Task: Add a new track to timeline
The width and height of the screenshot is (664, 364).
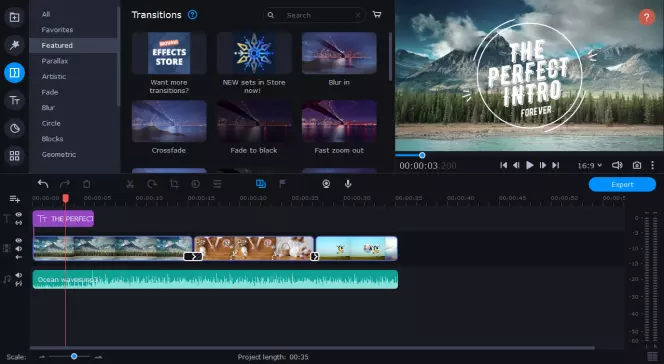Action: 14,199
